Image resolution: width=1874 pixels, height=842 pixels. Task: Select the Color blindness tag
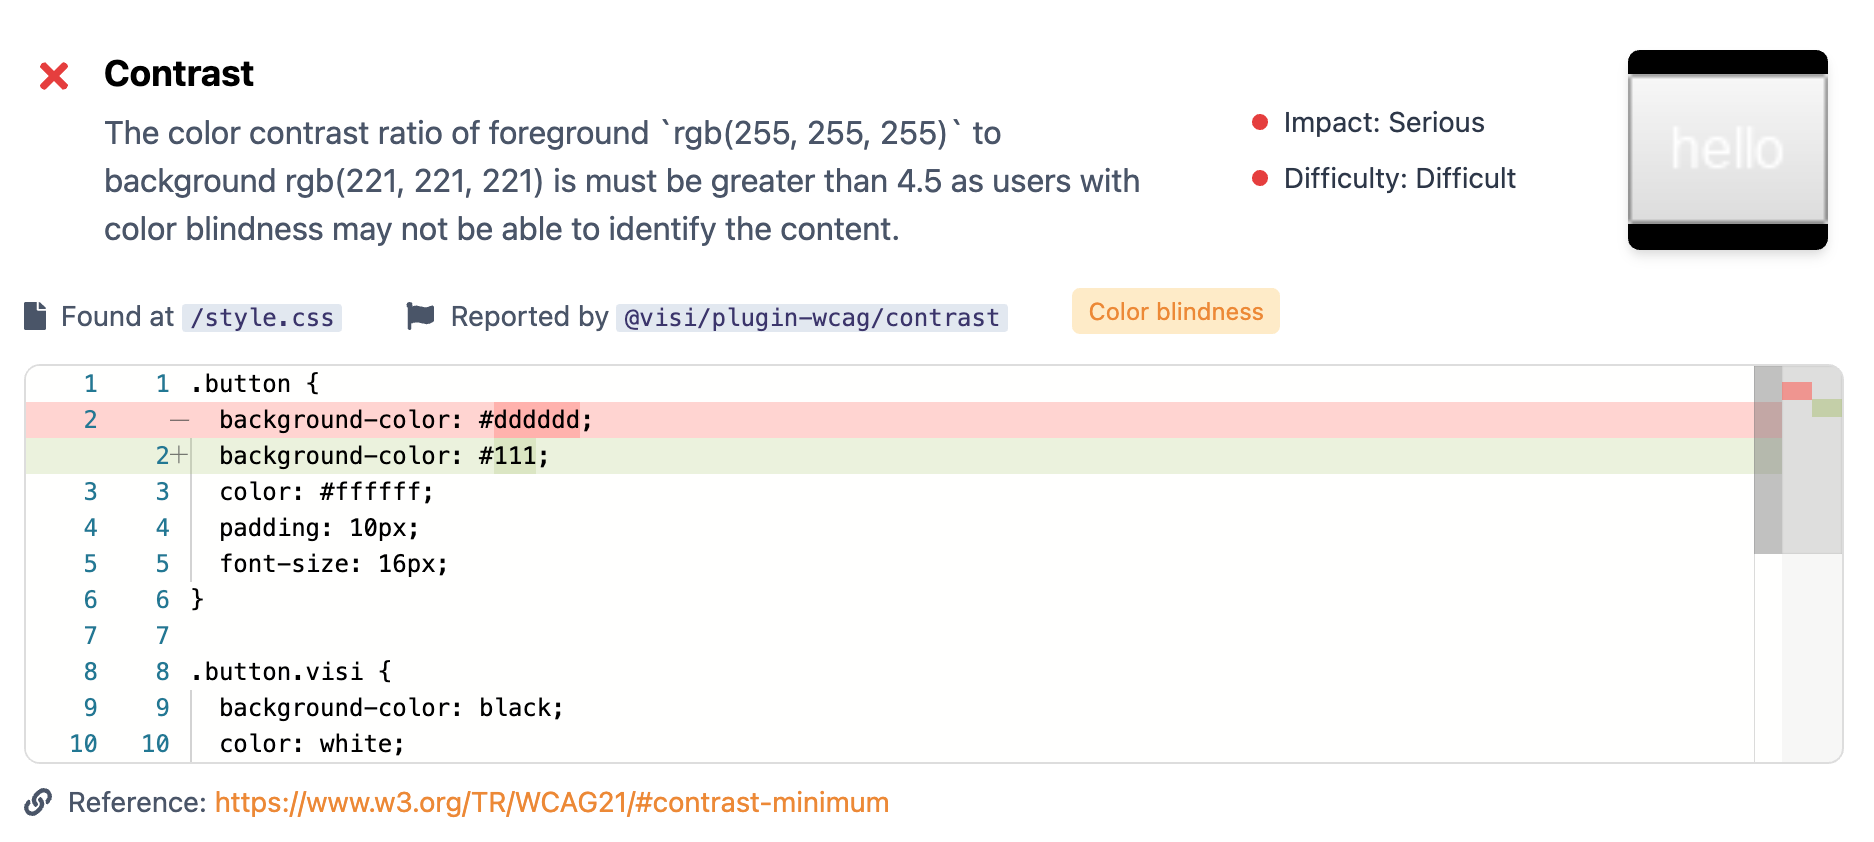[1175, 312]
